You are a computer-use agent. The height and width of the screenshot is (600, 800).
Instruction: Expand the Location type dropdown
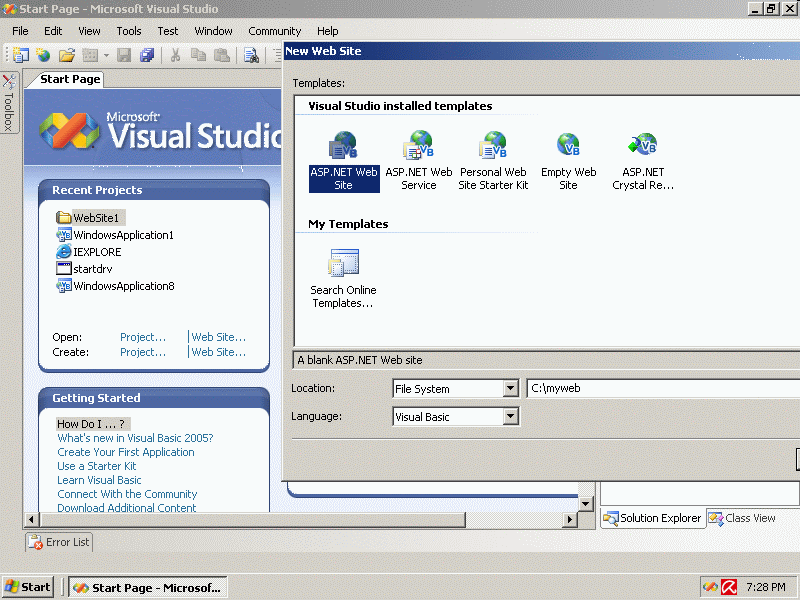click(x=509, y=389)
